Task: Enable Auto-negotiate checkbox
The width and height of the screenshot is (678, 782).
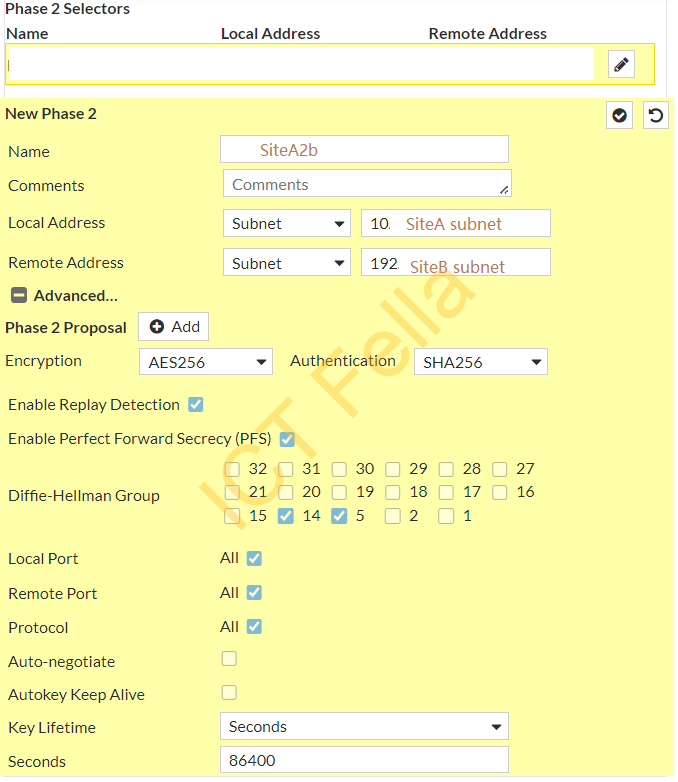Action: (x=229, y=659)
